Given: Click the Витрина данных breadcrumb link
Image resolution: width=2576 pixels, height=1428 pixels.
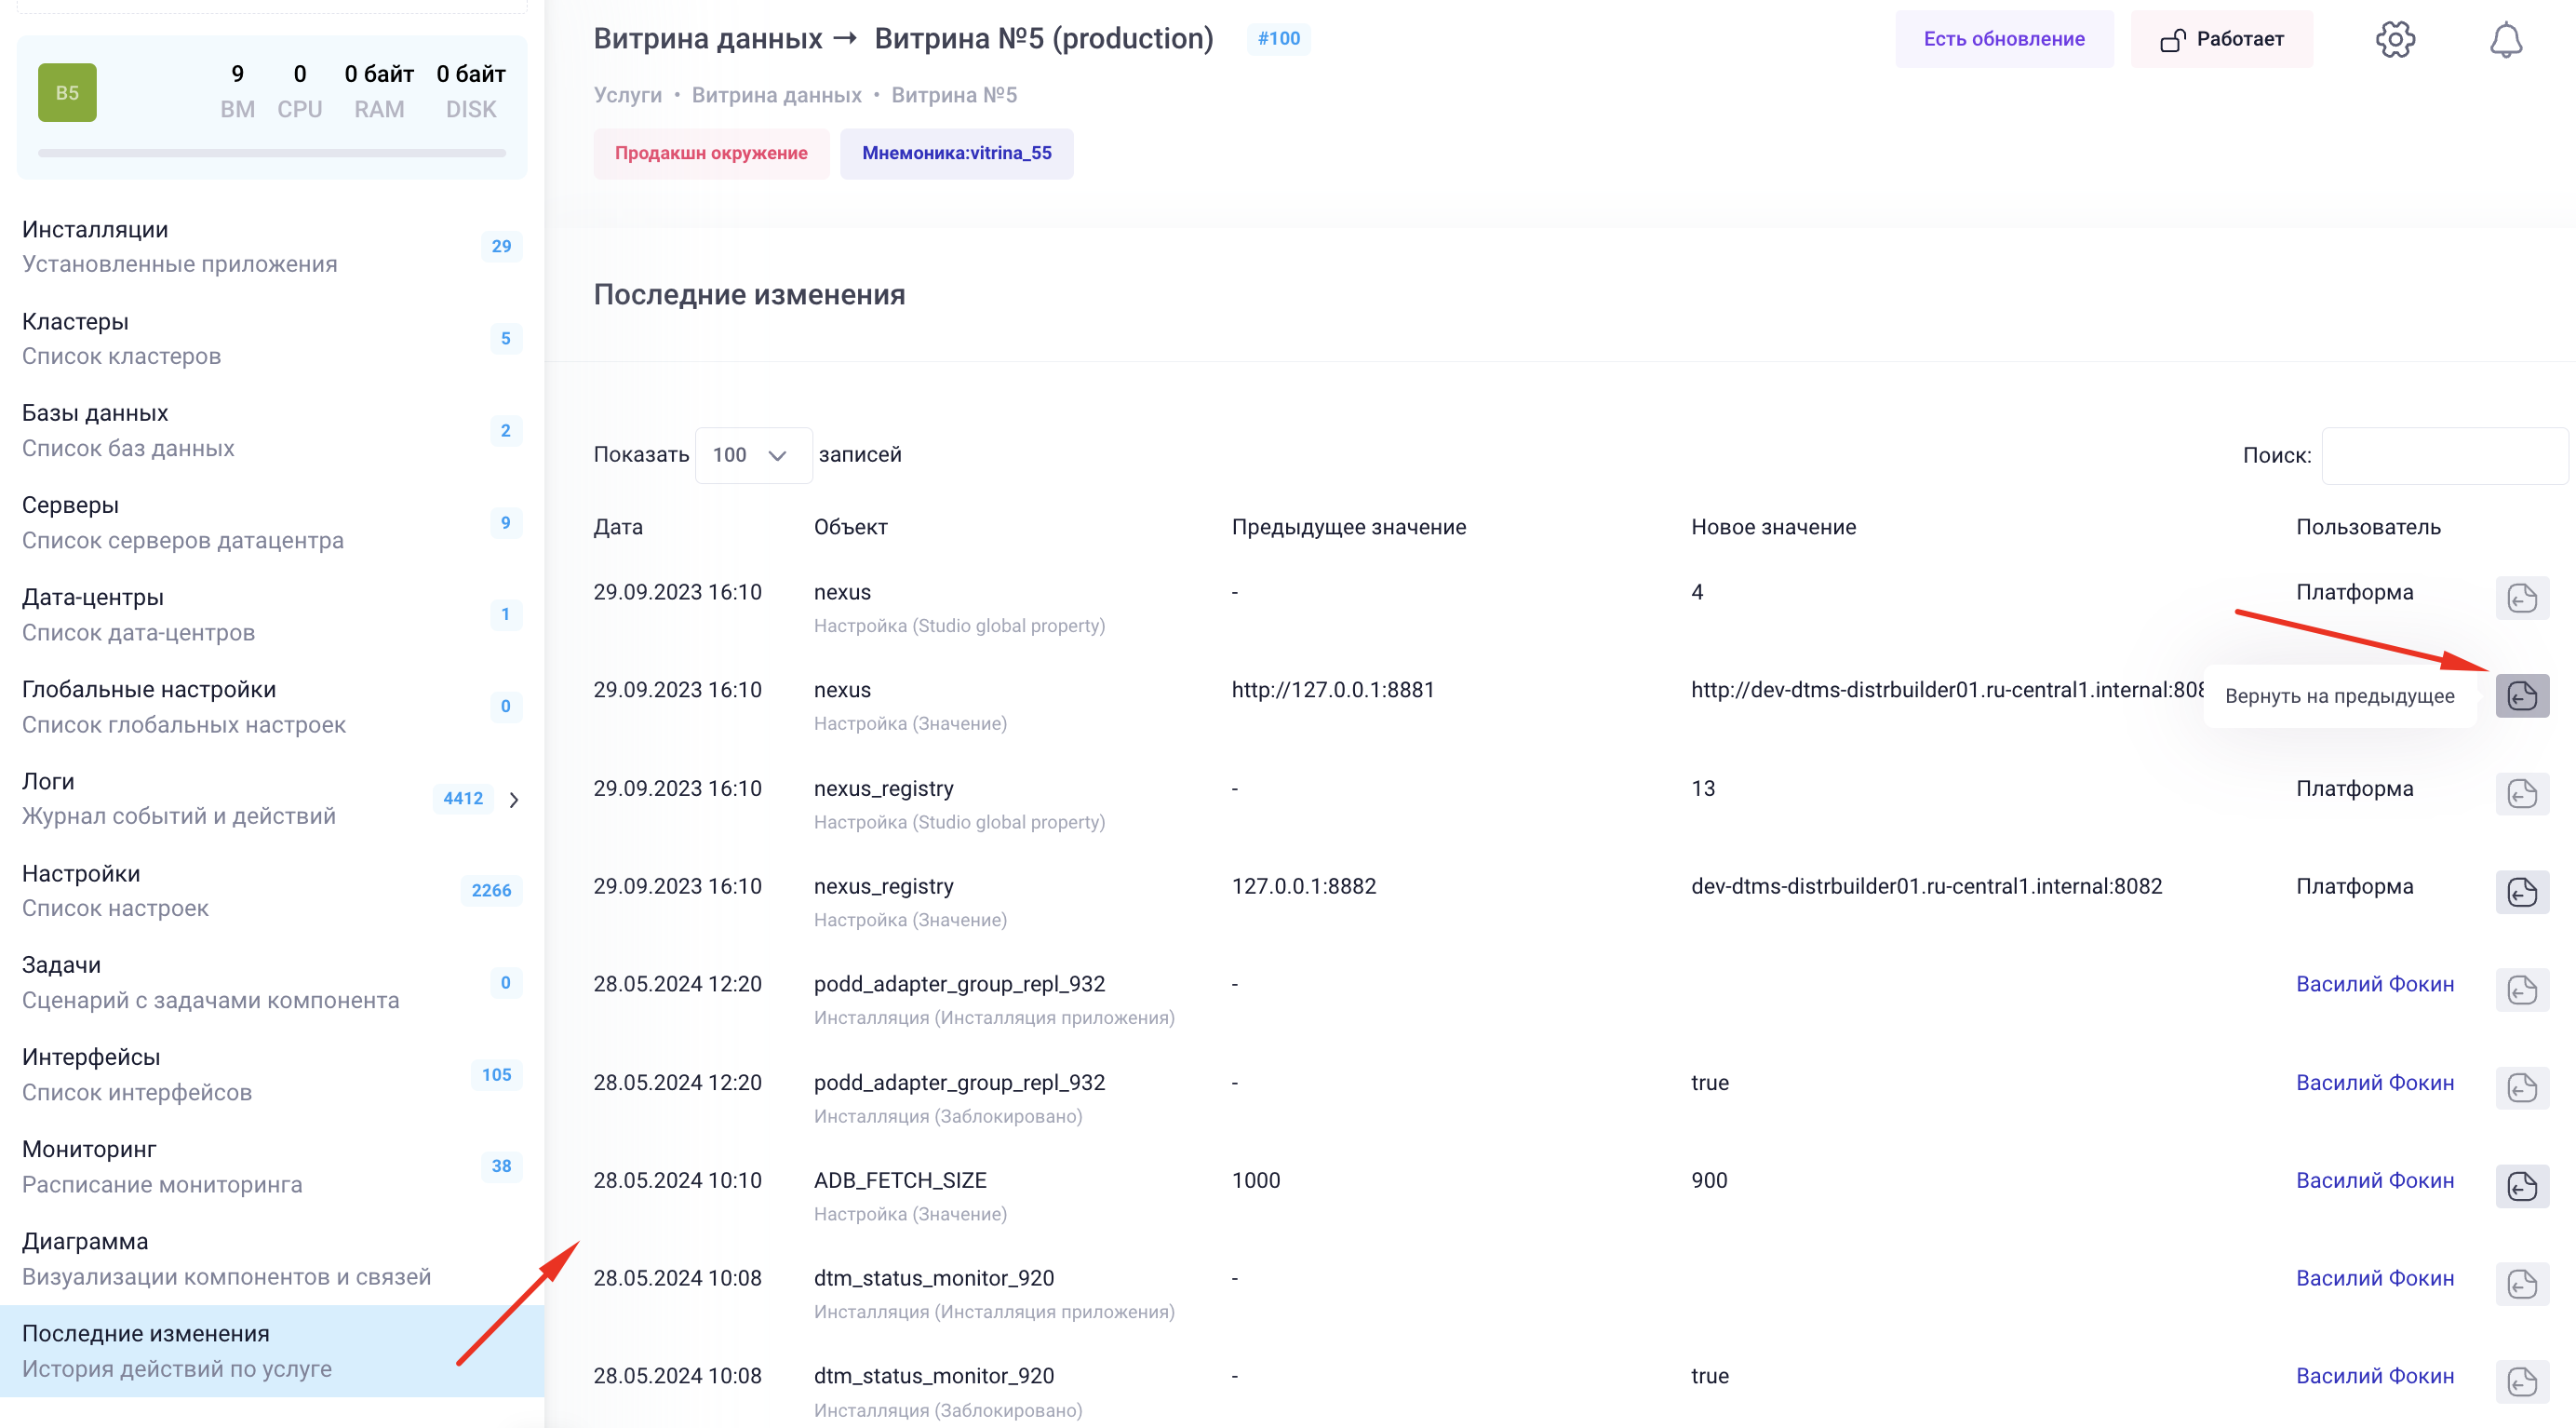Looking at the screenshot, I should click(x=776, y=95).
